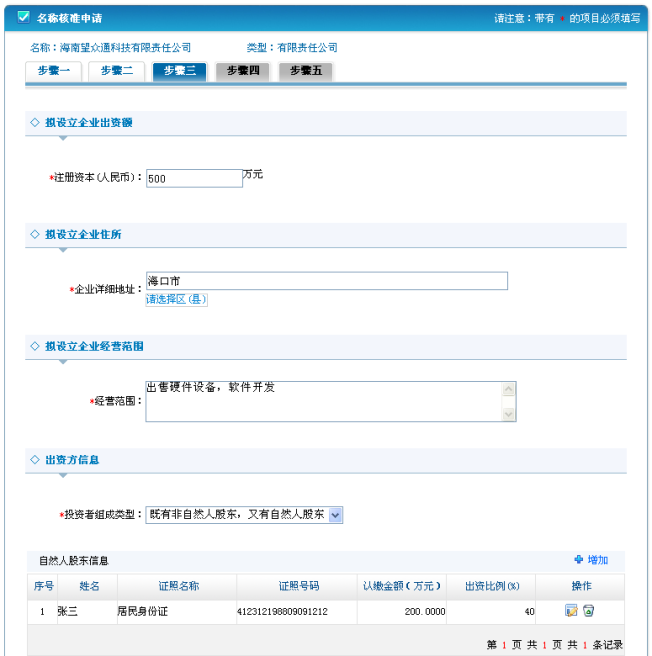Viewport: 652px width, 656px height.
Task: Open the 步骤一 tab
Action: tap(54, 71)
